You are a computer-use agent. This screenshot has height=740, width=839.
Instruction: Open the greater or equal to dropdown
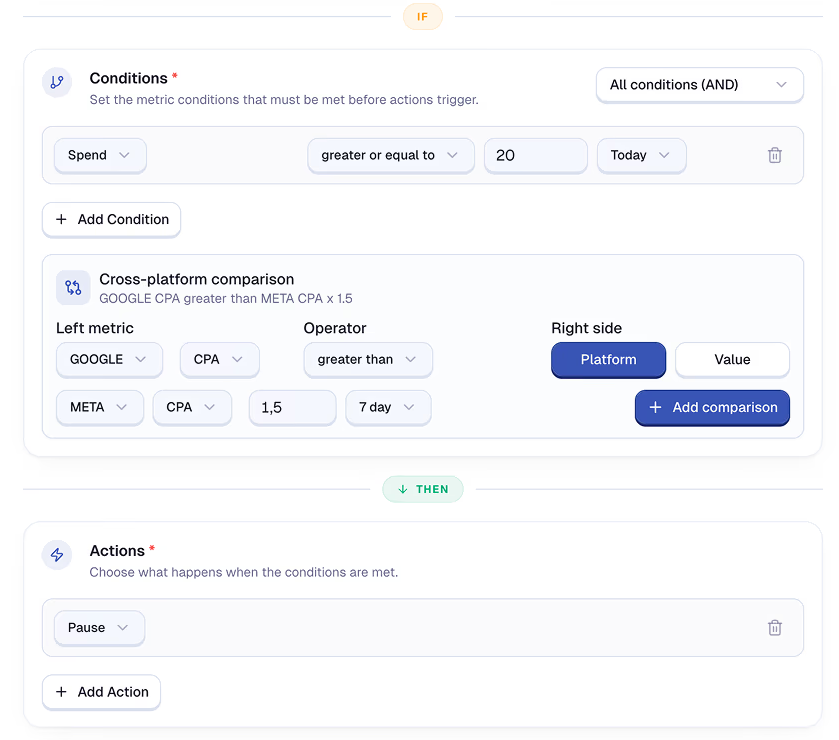coord(391,155)
